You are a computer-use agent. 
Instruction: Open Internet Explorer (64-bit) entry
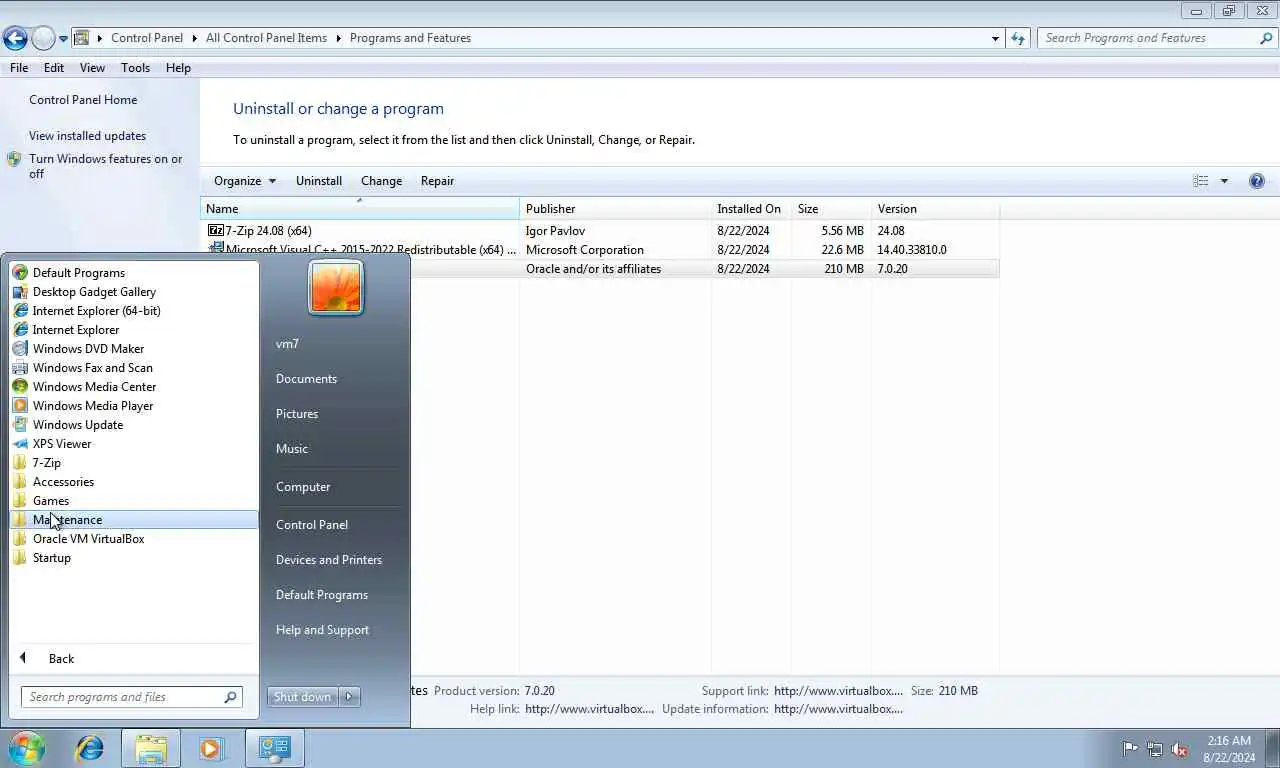point(96,310)
